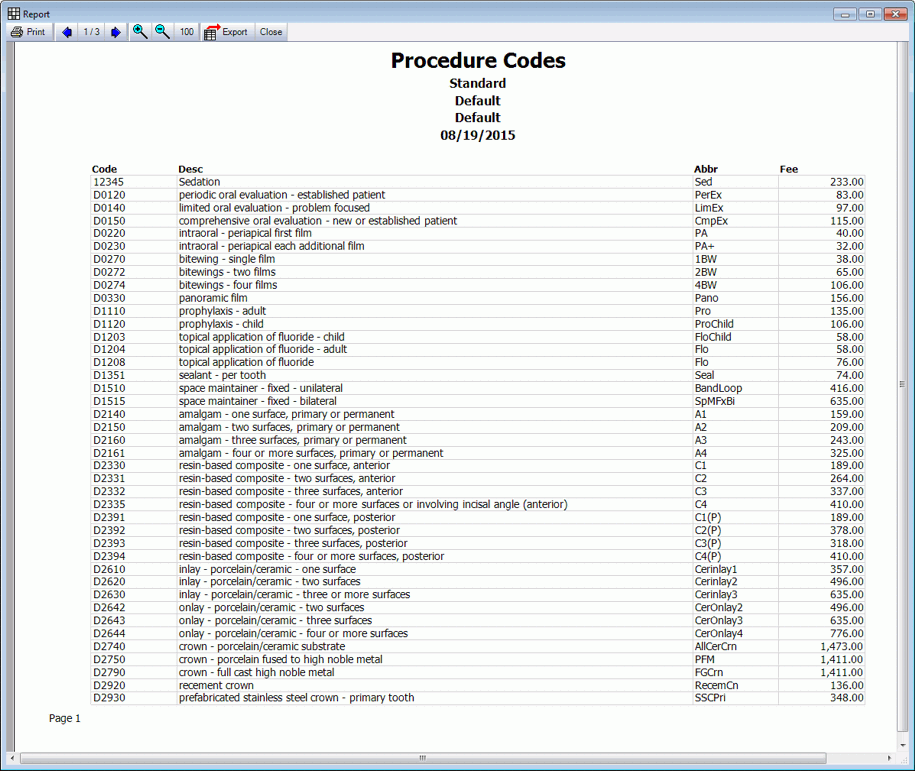Click 'prophylaxis - adult' description
This screenshot has height=771, width=915.
click(x=222, y=311)
